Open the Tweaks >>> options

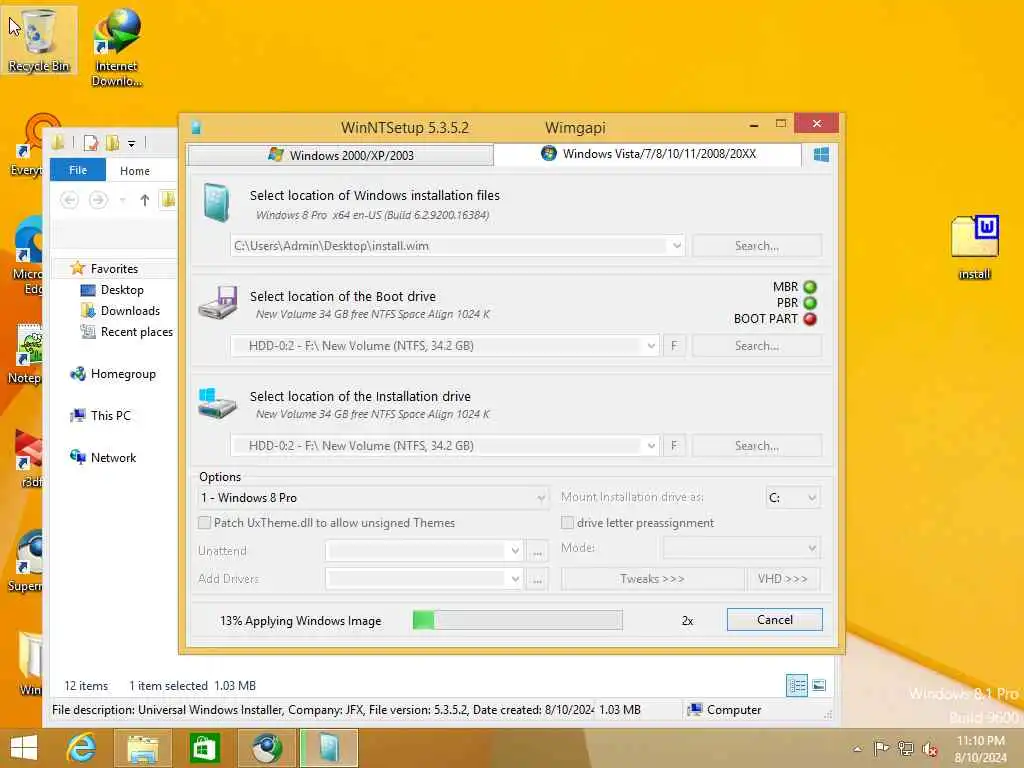652,579
